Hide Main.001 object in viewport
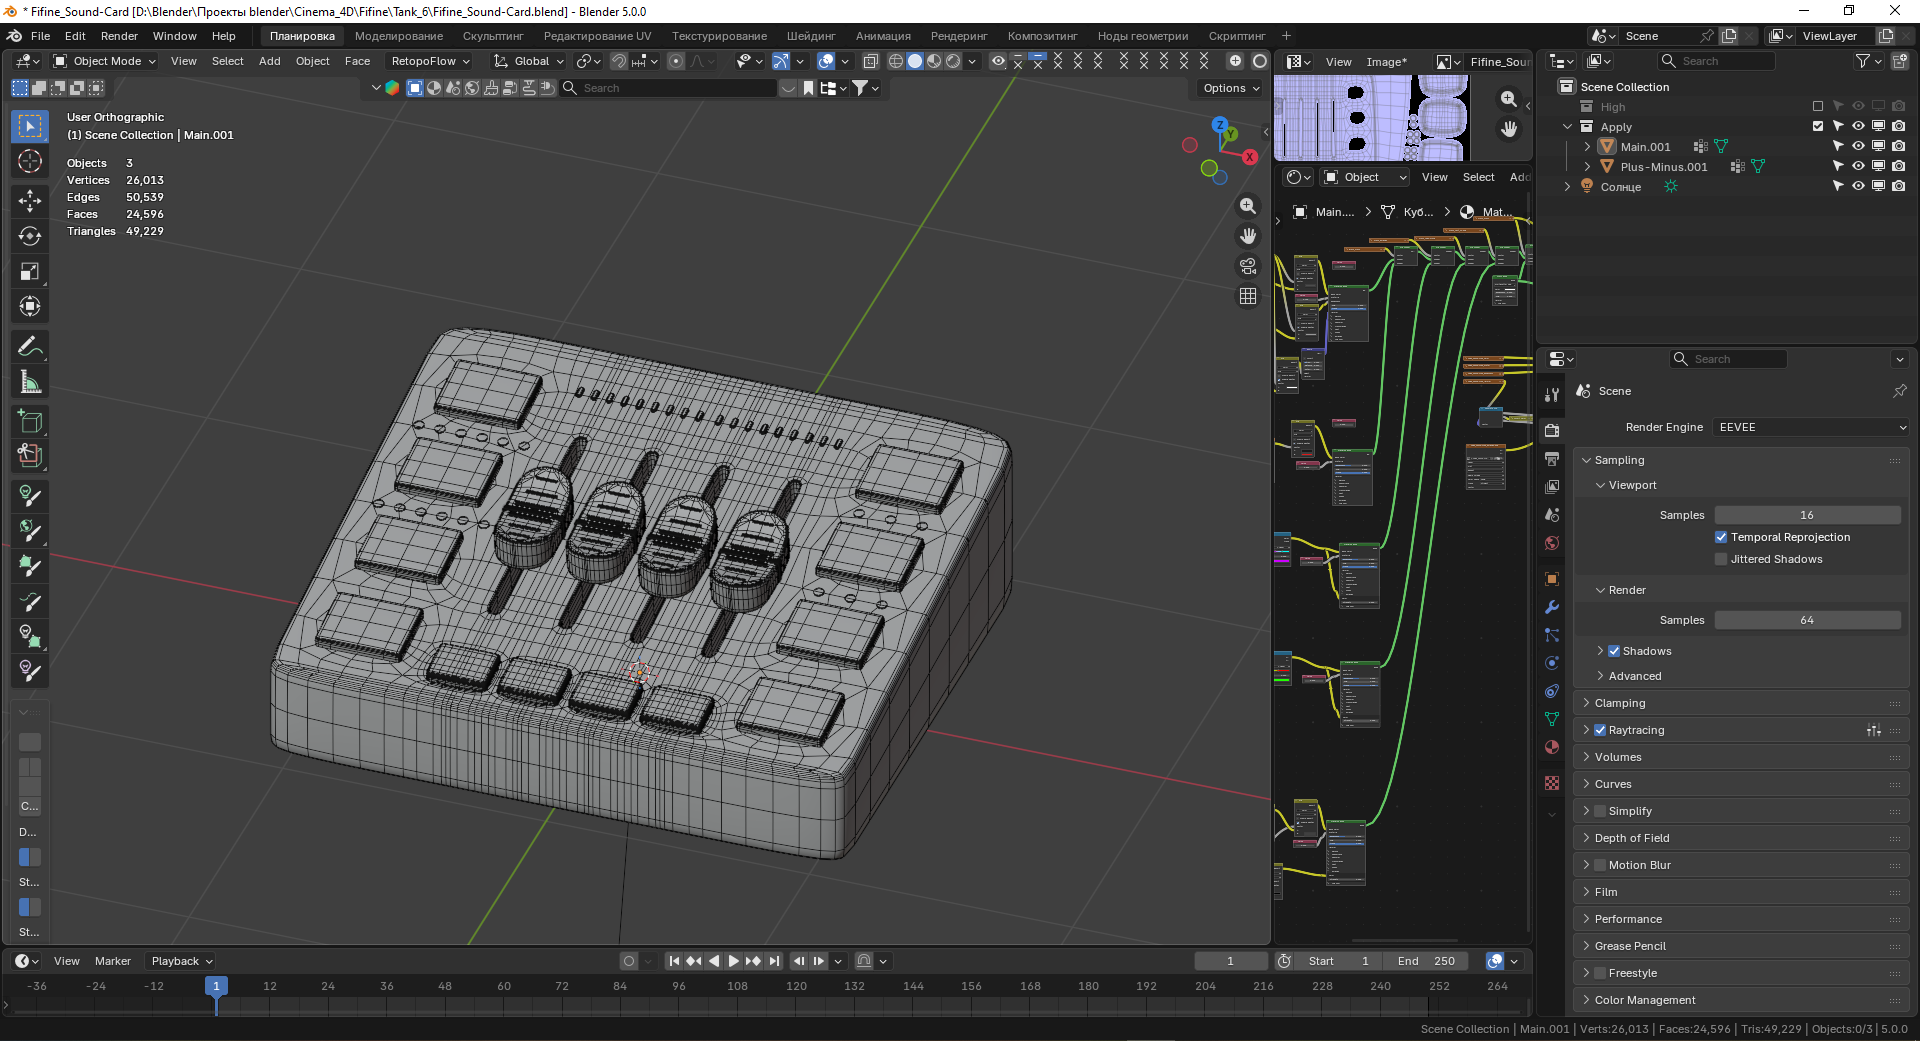Image resolution: width=1920 pixels, height=1041 pixels. click(x=1858, y=147)
